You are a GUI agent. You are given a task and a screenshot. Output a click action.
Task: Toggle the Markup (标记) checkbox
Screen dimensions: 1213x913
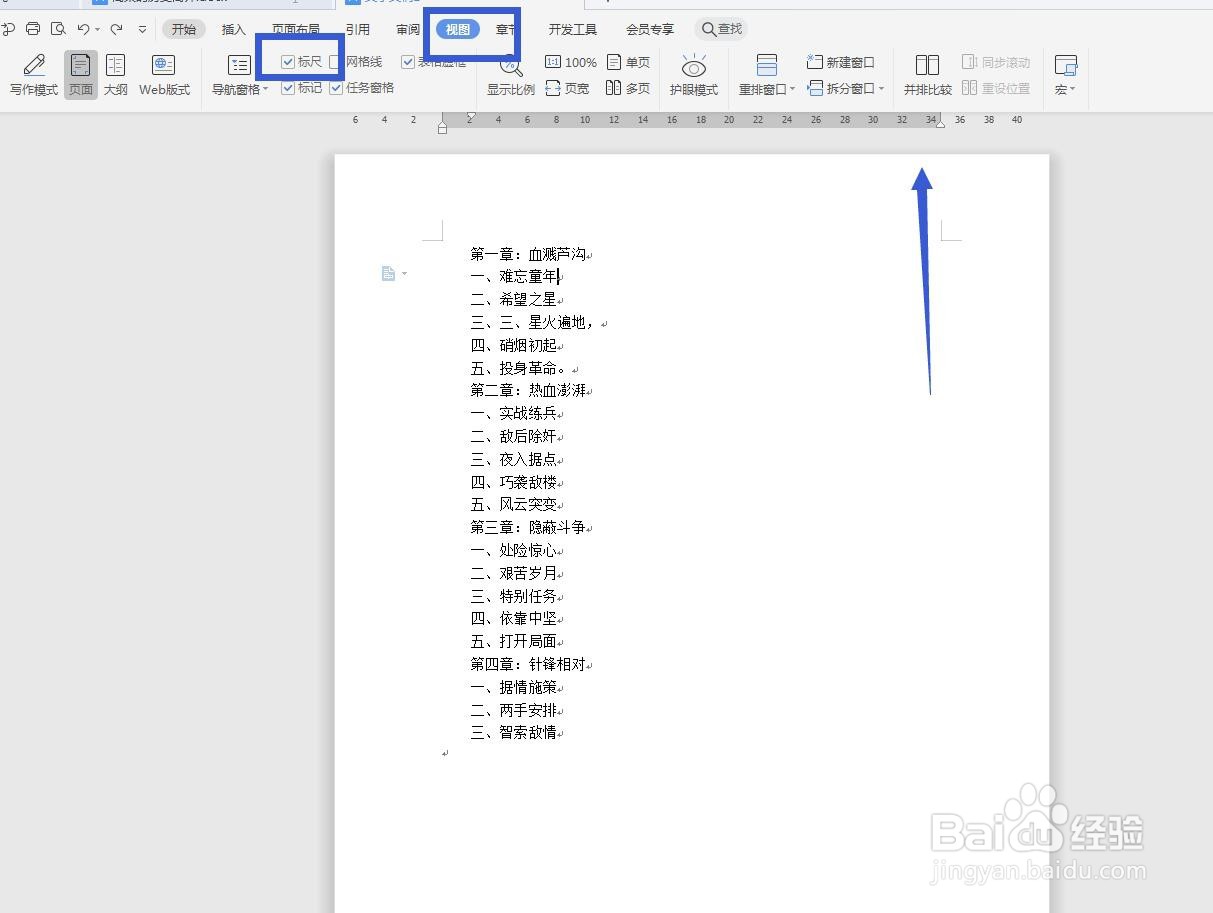click(x=288, y=88)
